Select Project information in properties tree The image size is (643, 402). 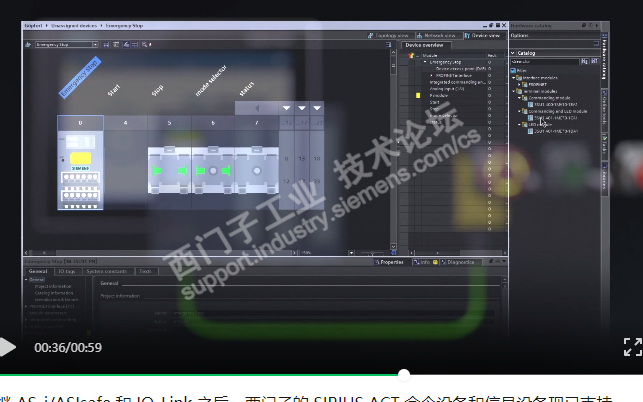(x=53, y=286)
